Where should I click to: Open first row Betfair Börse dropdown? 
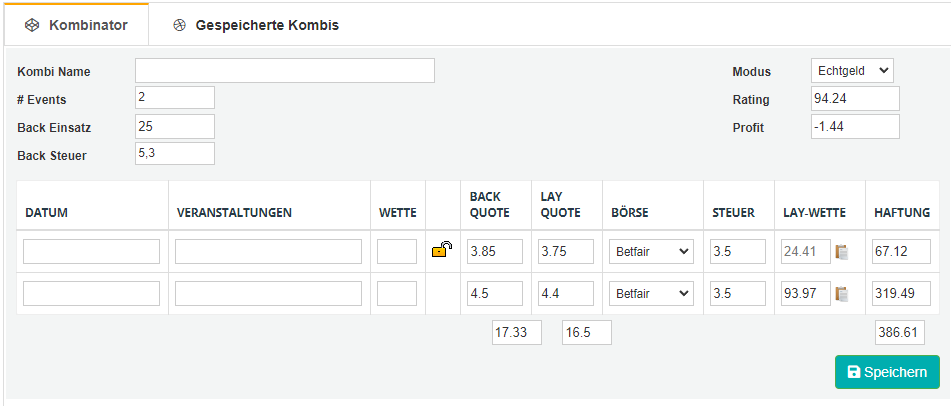tap(651, 251)
